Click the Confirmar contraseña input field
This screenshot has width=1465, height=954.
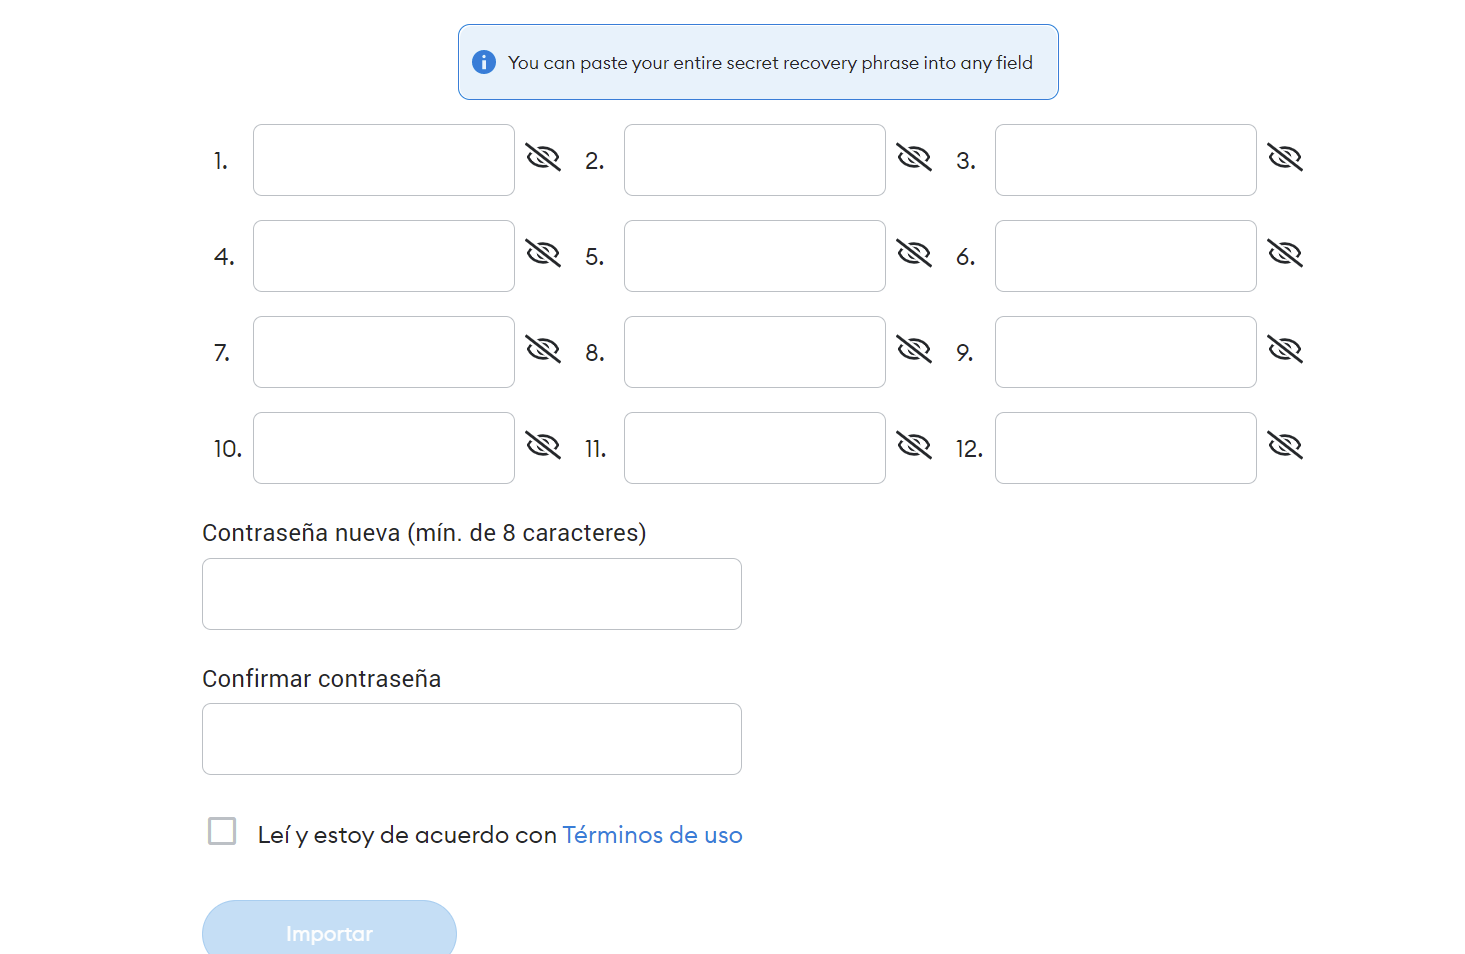(x=472, y=739)
